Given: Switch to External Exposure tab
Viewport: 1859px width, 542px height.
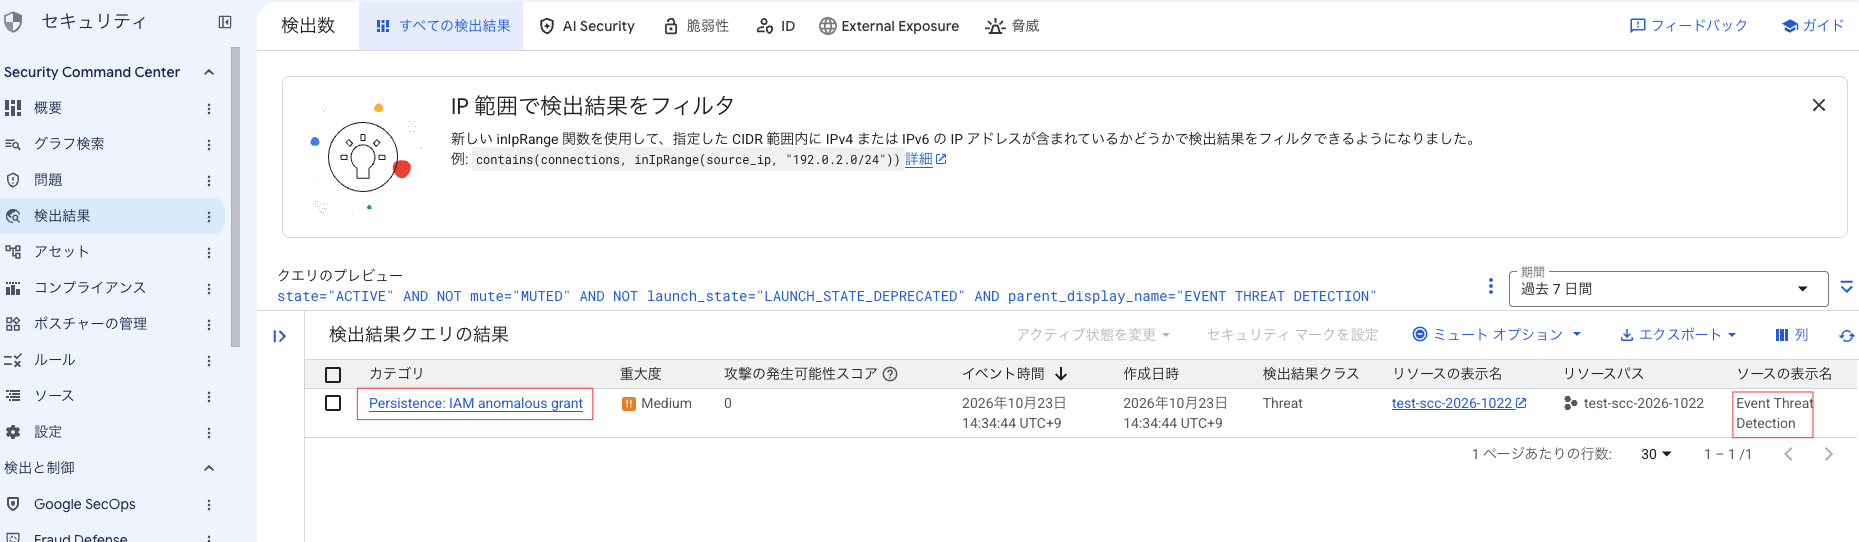Looking at the screenshot, I should [888, 26].
